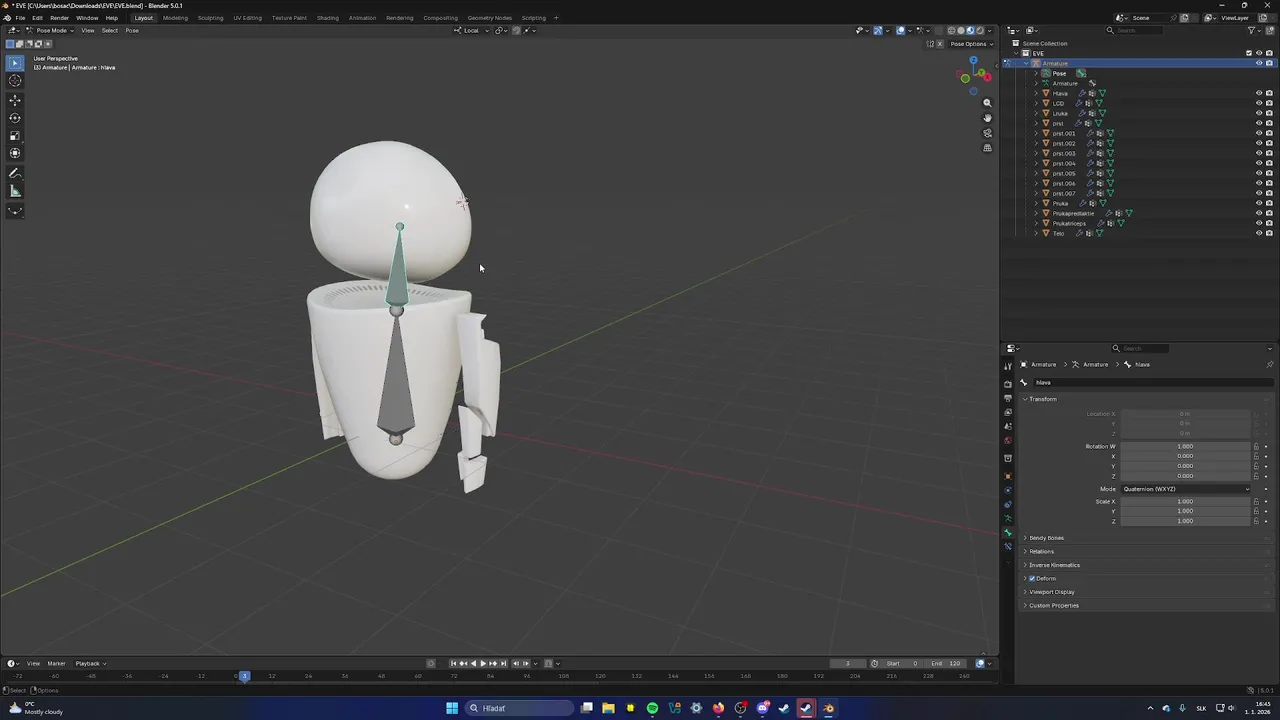Expand the Bendy Bones panel
This screenshot has height=720, width=1280.
1046,538
